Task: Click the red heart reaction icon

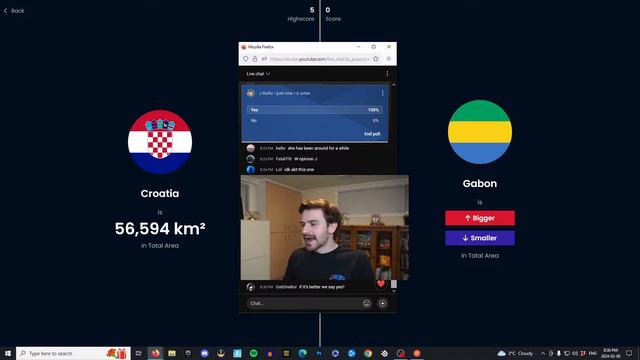Action: [381, 284]
